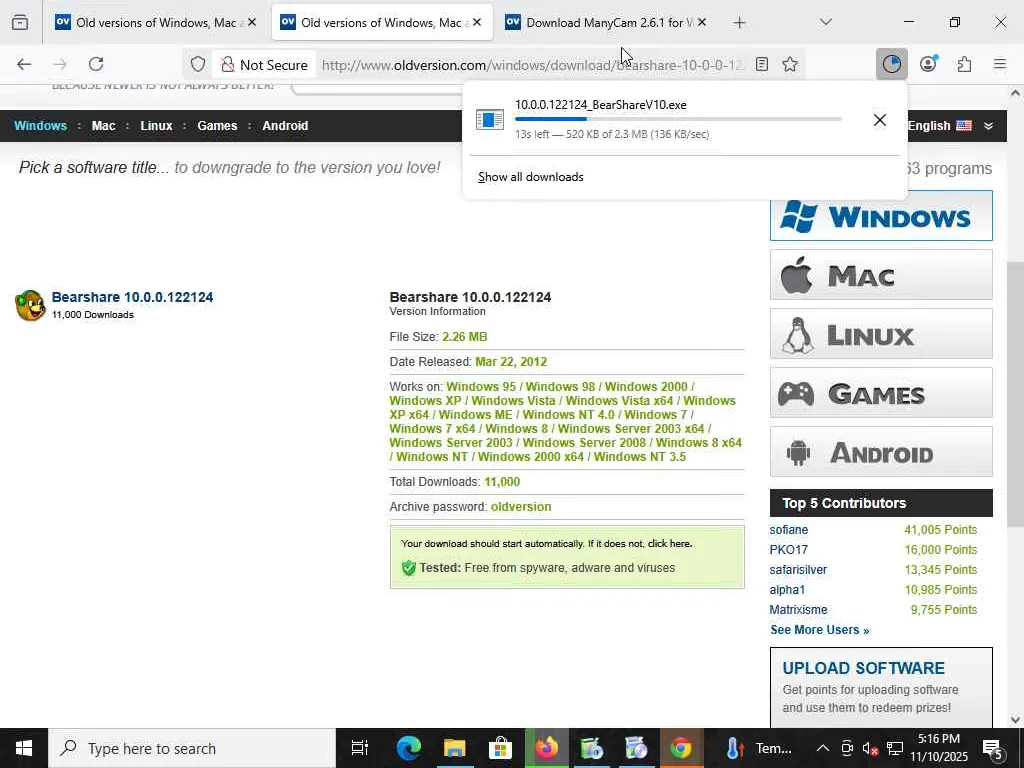
Task: Click the download "click here" message
Action: coord(669,543)
